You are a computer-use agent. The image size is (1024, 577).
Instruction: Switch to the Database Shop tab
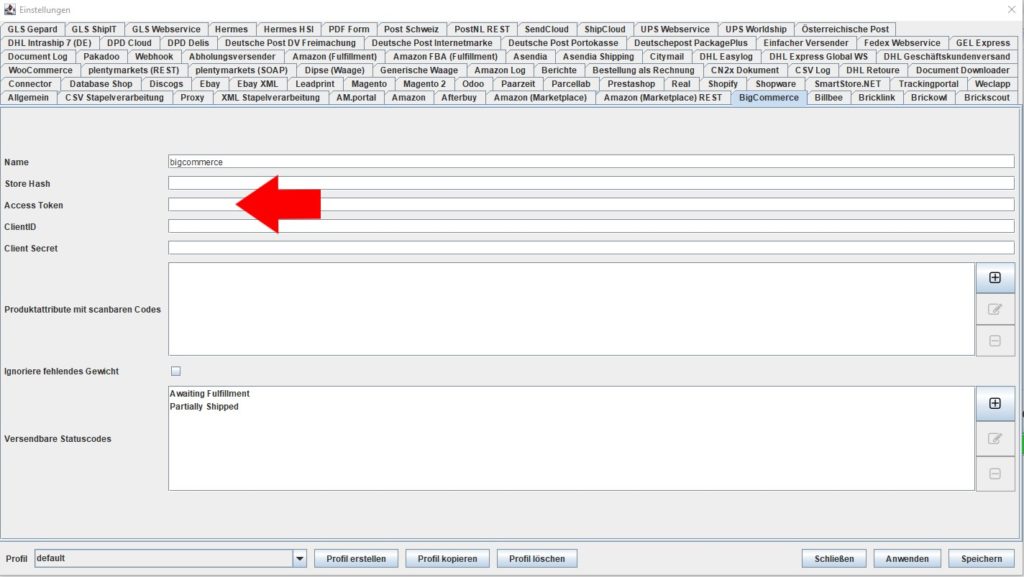101,84
